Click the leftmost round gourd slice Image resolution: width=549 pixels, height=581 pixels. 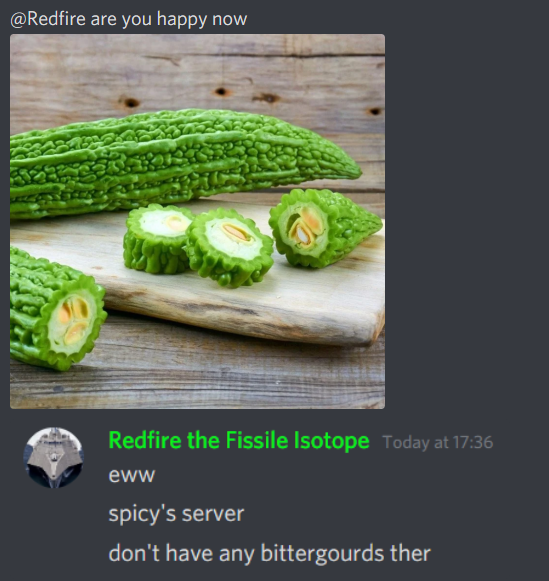159,239
